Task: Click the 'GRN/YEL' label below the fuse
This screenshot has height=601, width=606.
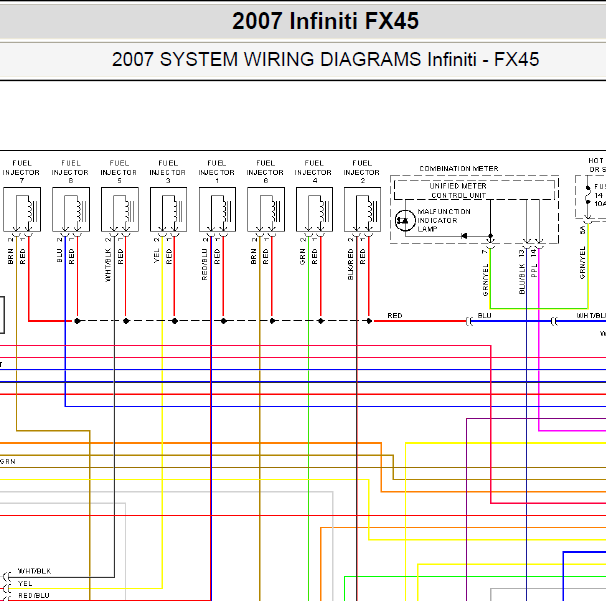Action: [582, 262]
